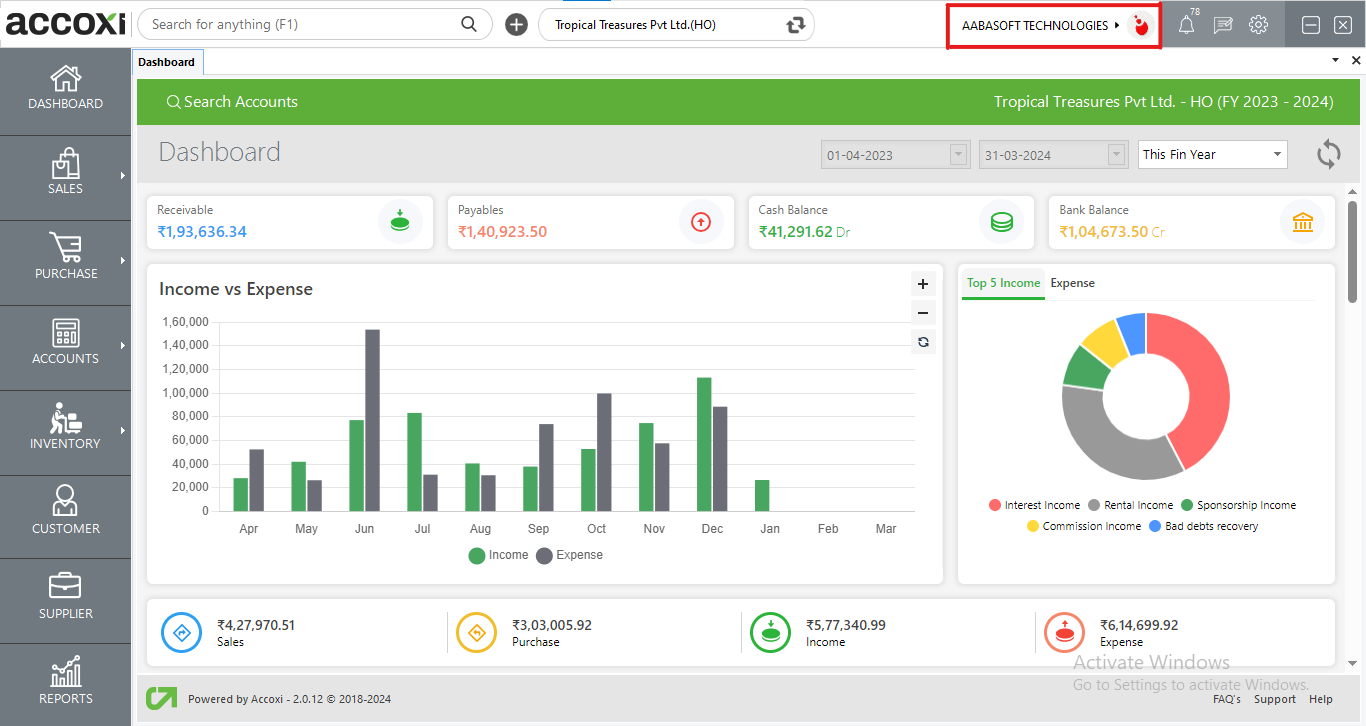Open the FAQ's link

pos(1226,699)
